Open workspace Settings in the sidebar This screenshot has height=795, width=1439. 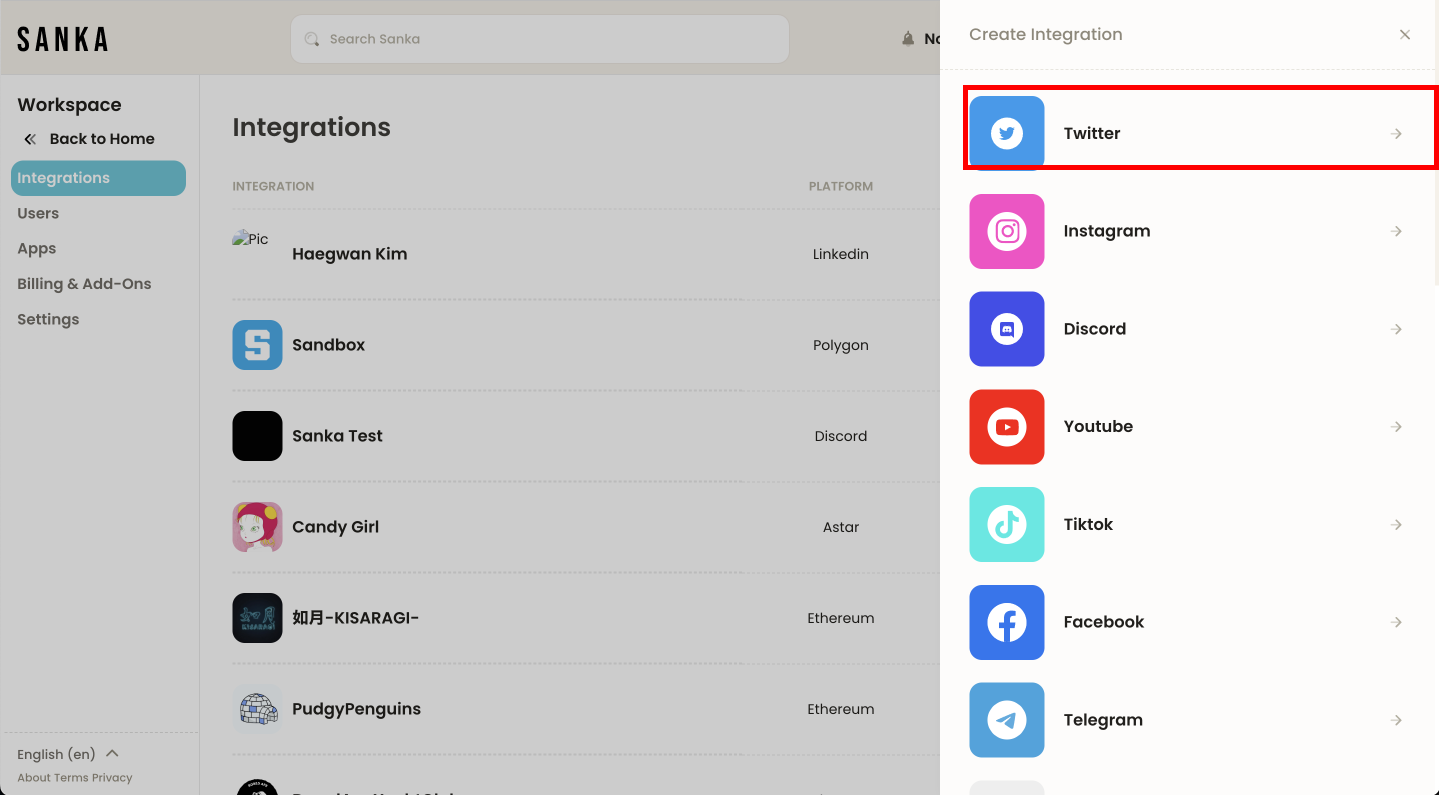[48, 320]
